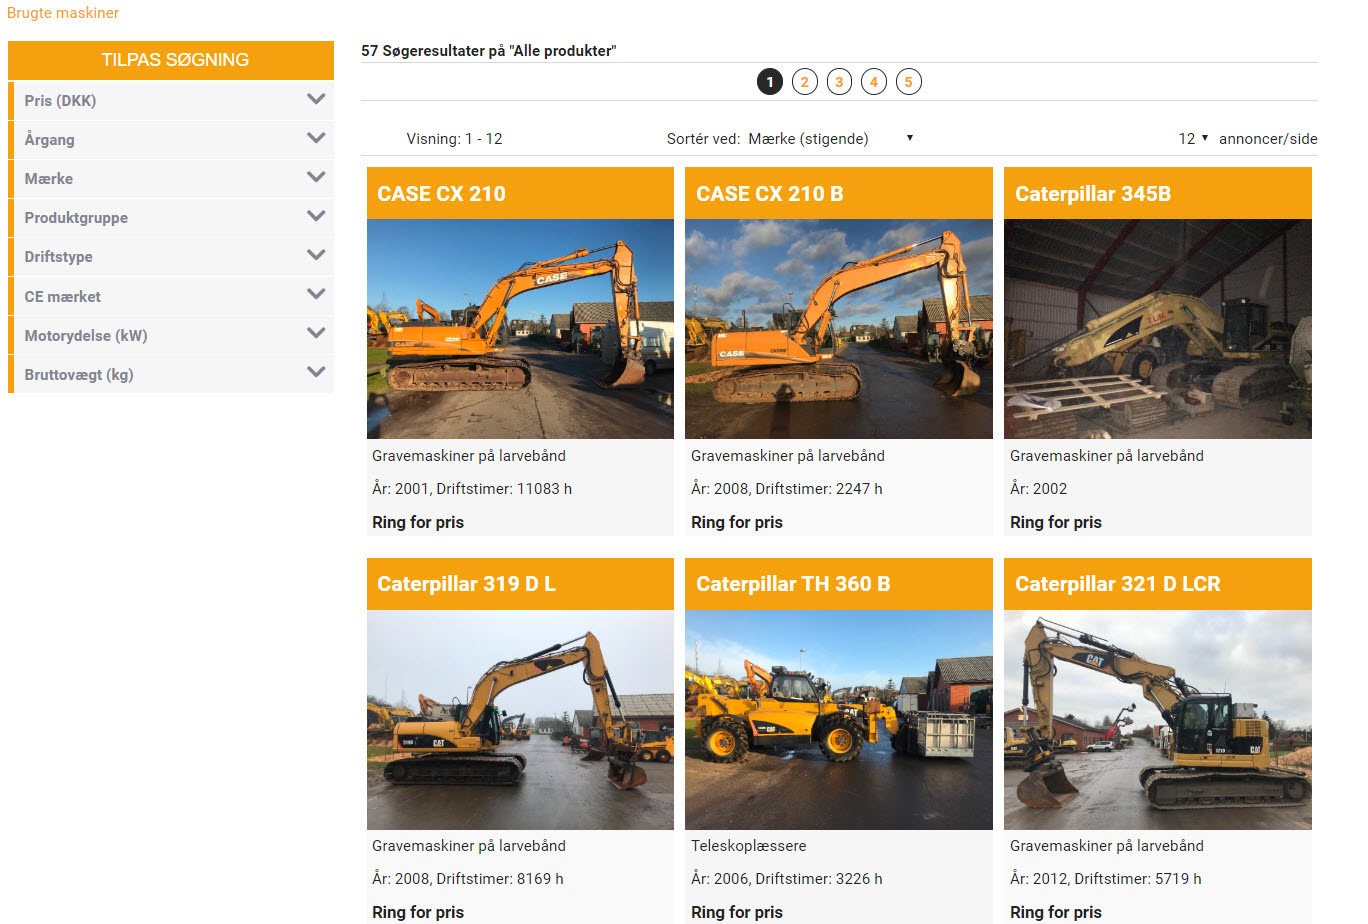Open the Caterpillar 319 D L title link
This screenshot has height=924, width=1368.
click(466, 584)
